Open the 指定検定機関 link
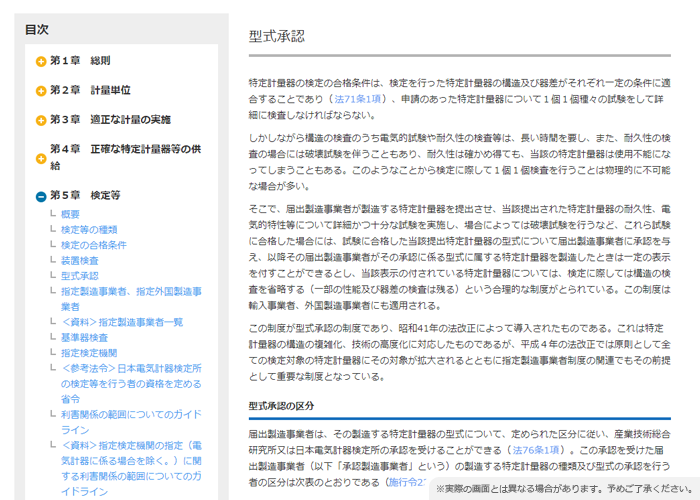 tap(89, 353)
